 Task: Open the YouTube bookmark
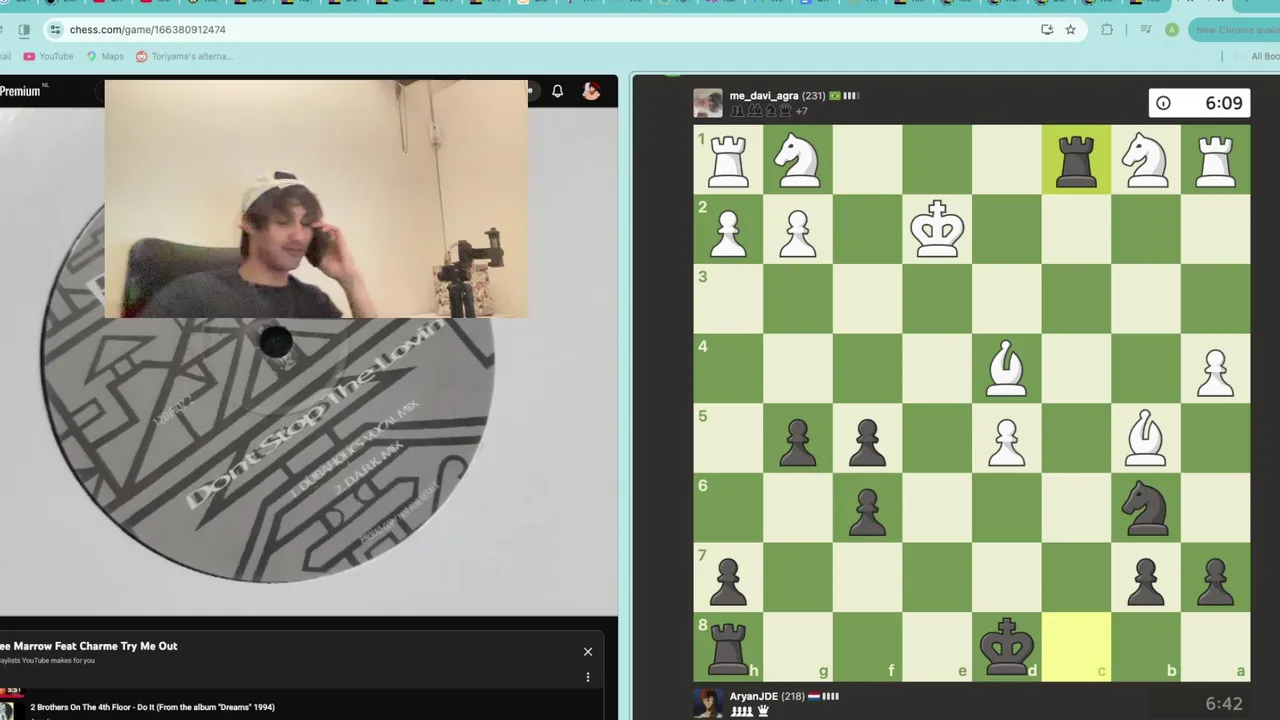tap(48, 56)
